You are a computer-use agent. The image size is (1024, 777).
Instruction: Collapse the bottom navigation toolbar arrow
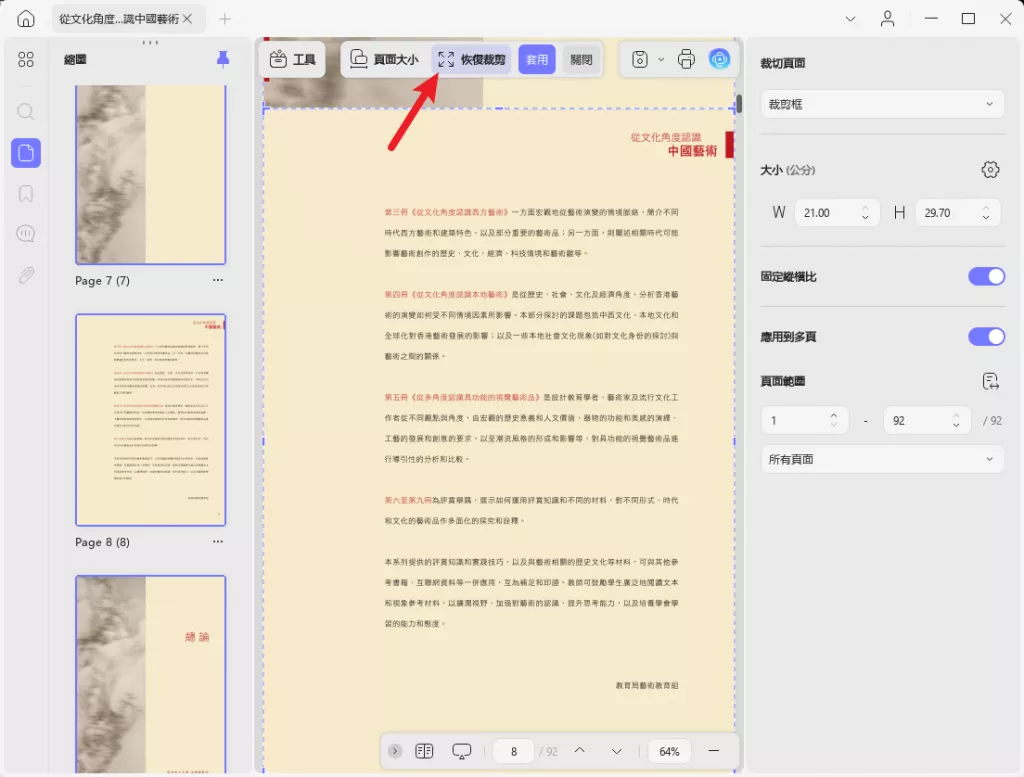[395, 751]
